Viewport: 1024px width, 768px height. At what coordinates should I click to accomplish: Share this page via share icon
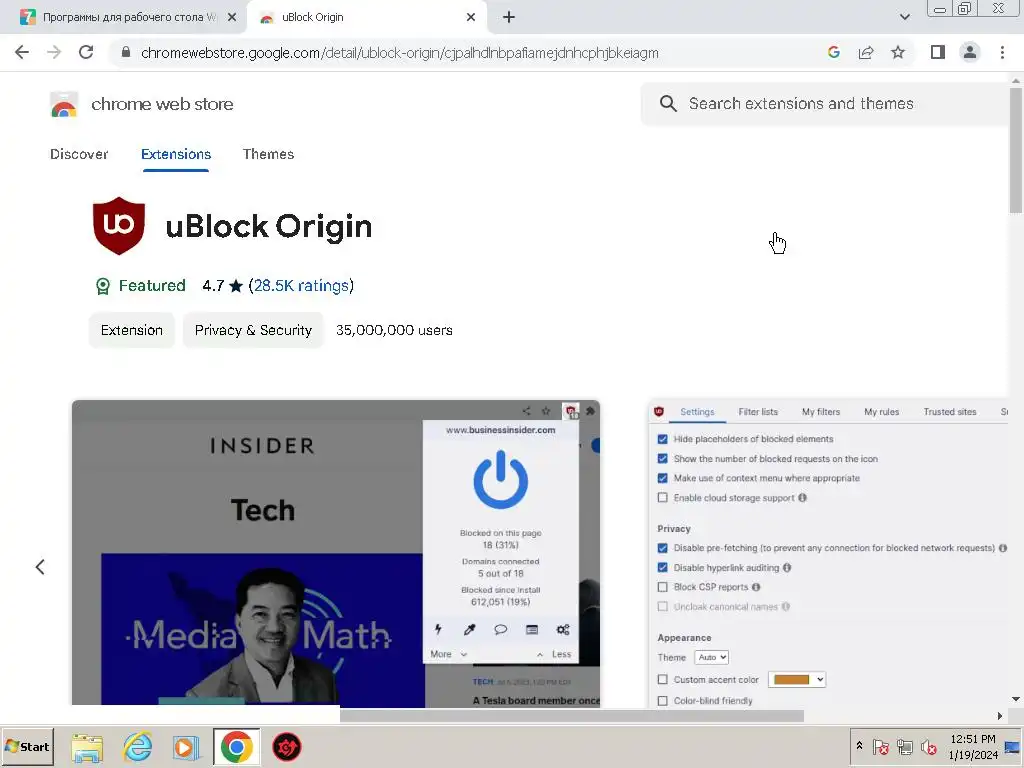(x=866, y=52)
